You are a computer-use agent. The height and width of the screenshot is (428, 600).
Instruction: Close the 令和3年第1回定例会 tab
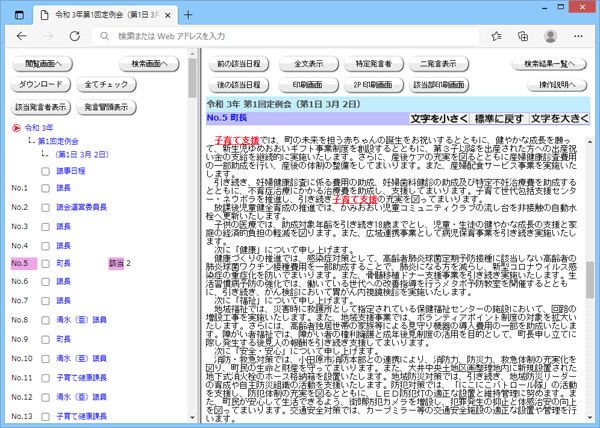pyautogui.click(x=168, y=15)
